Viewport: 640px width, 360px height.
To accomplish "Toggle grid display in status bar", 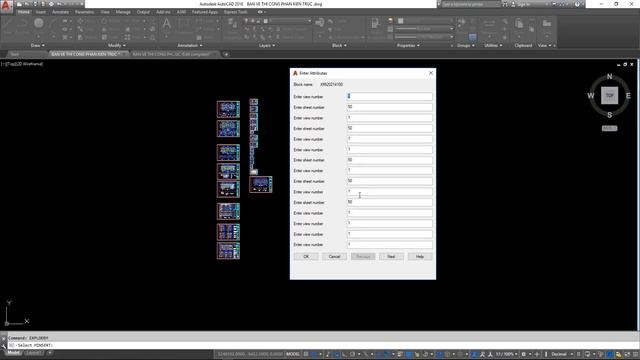I will pos(306,354).
